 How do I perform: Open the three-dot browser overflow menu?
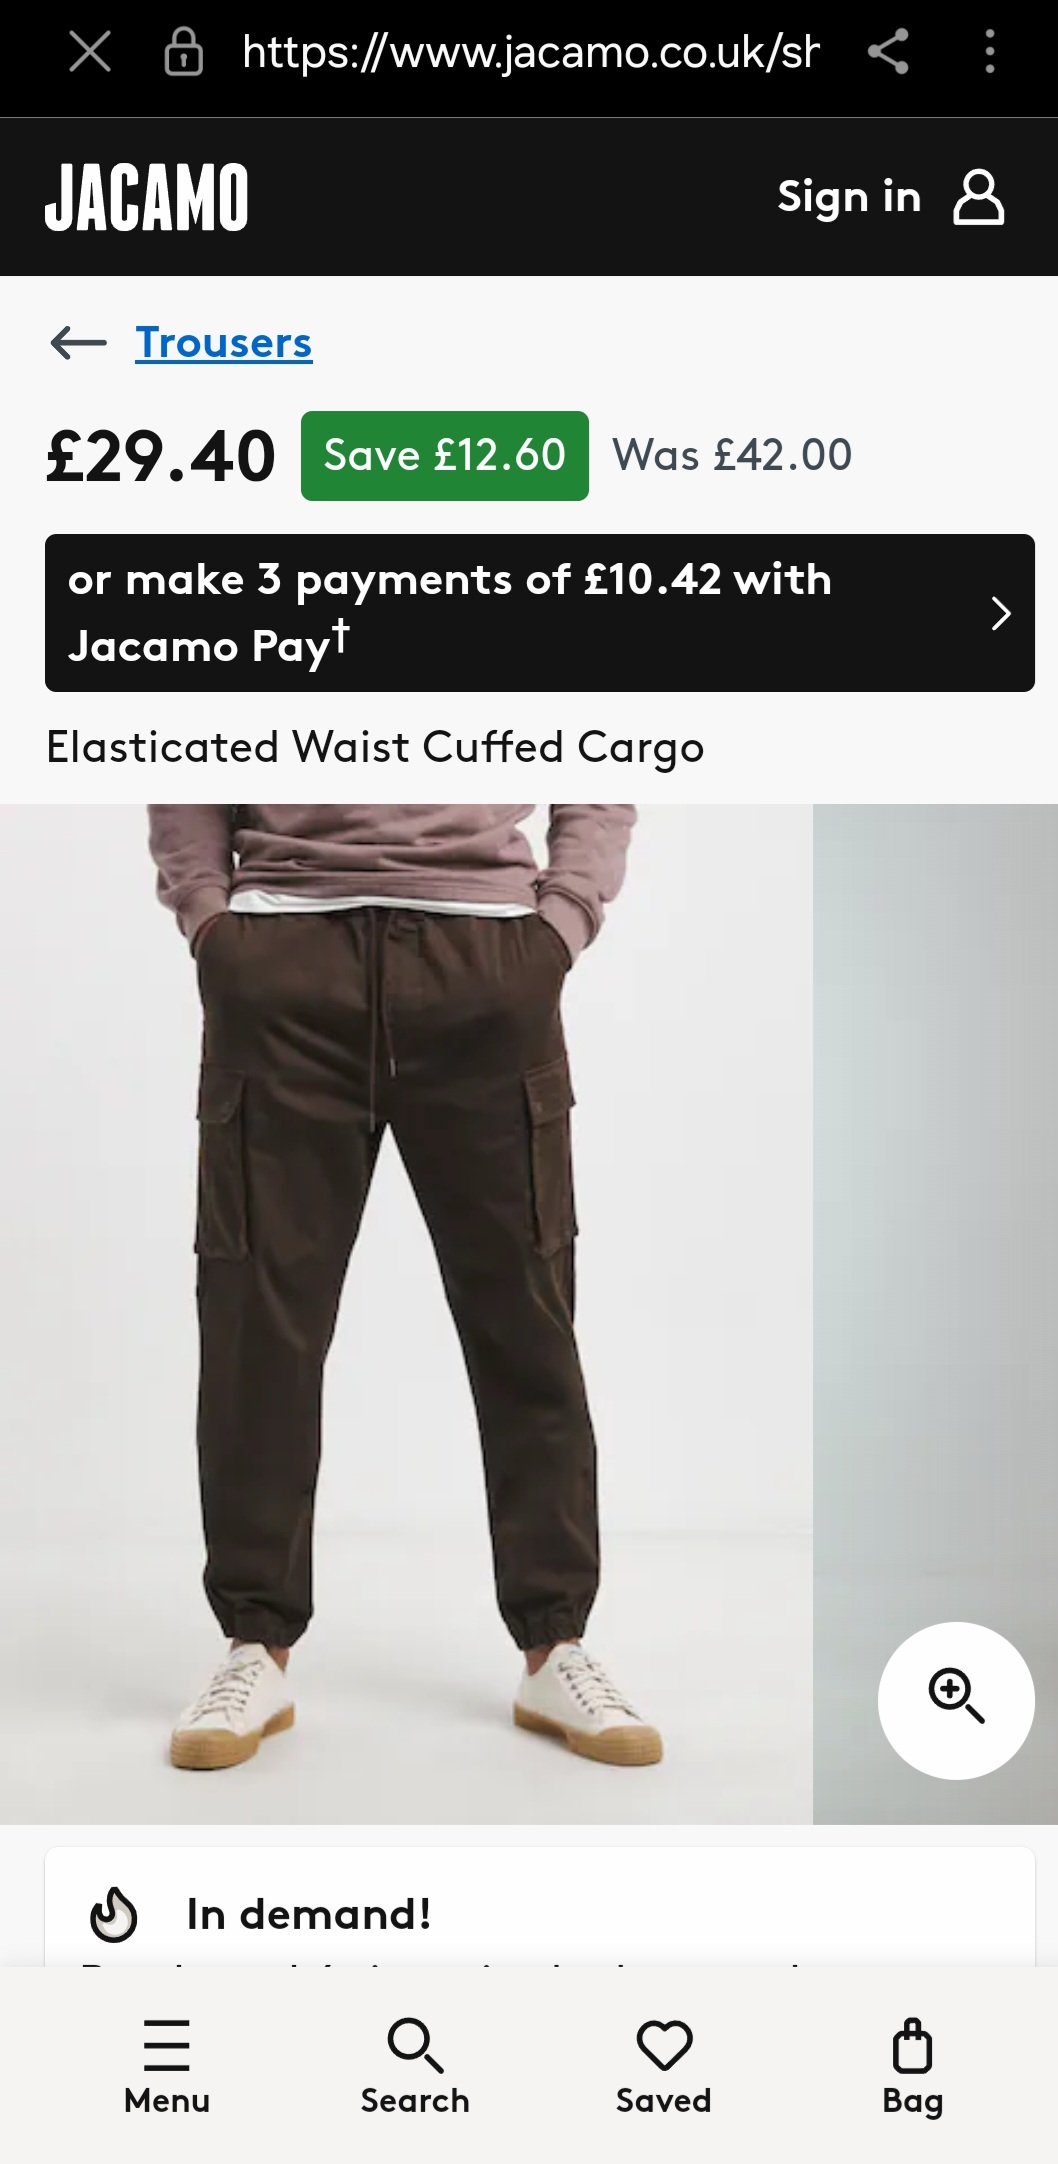point(989,52)
